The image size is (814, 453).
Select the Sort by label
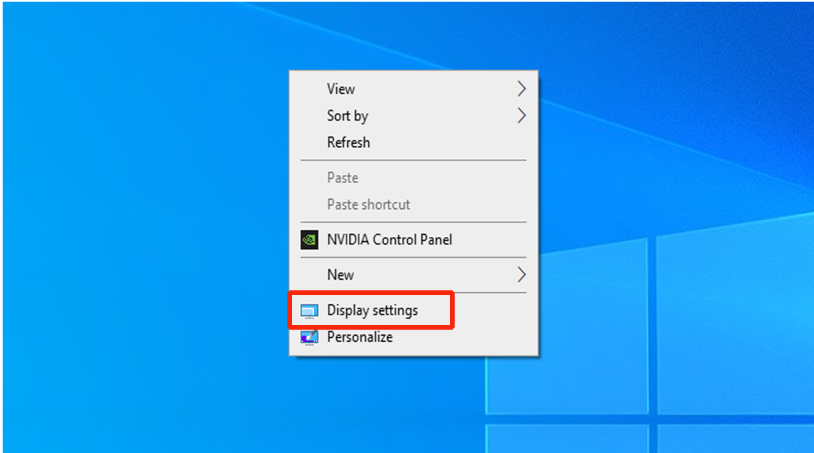tap(347, 116)
